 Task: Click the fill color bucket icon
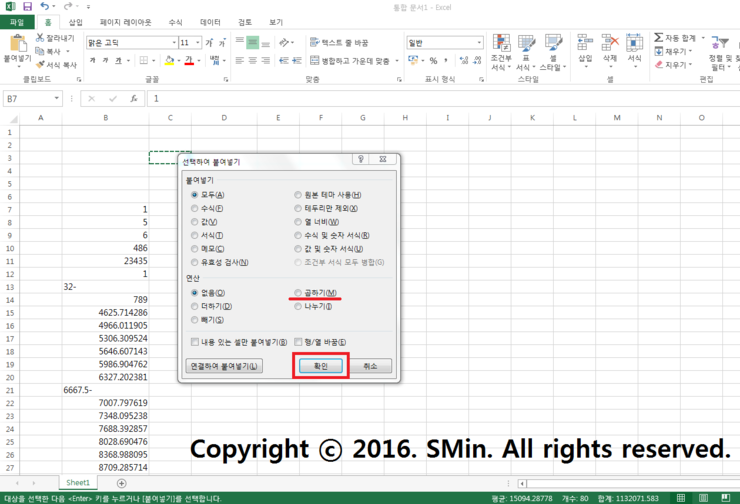(169, 60)
